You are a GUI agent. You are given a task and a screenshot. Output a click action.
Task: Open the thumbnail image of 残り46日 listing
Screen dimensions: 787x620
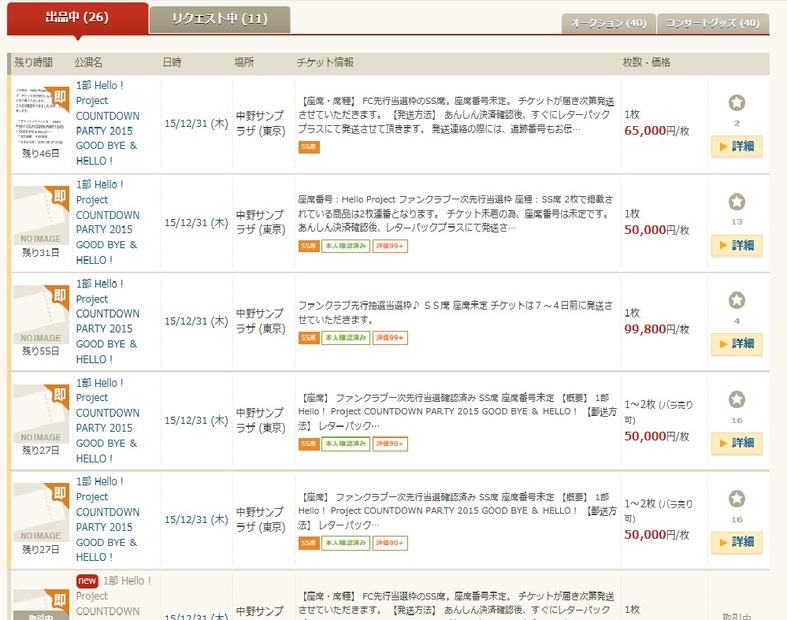click(41, 116)
